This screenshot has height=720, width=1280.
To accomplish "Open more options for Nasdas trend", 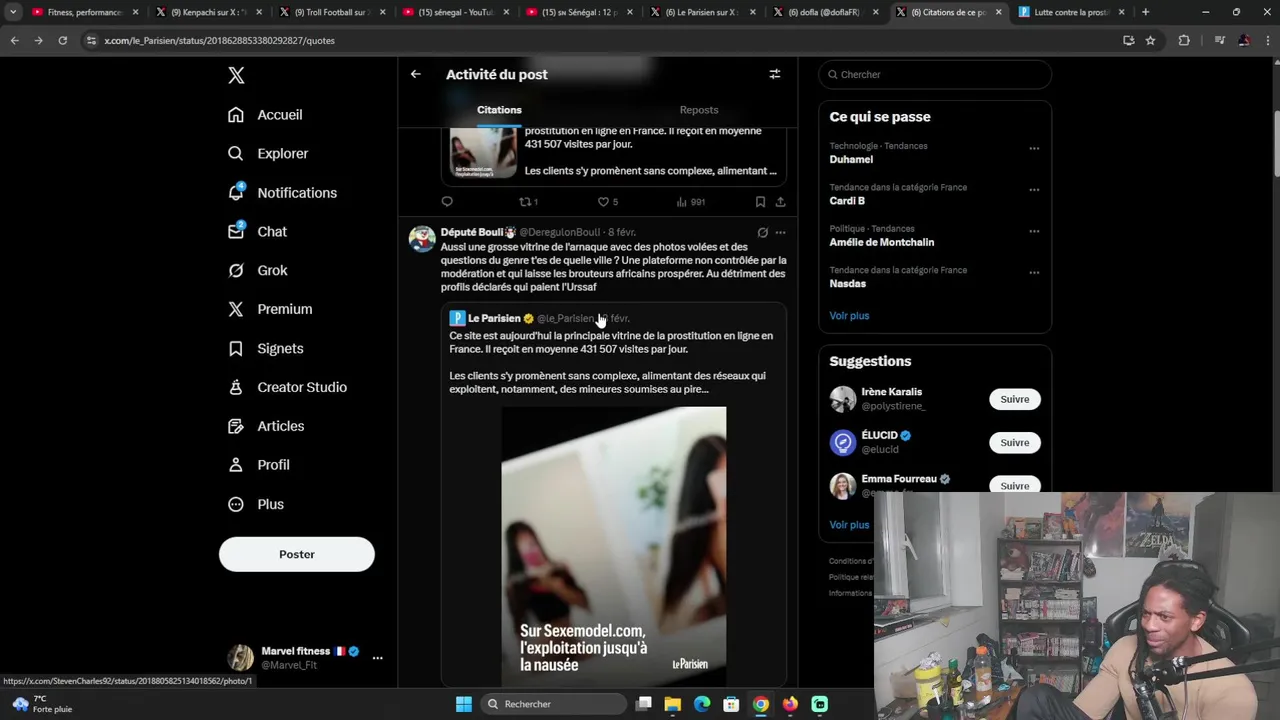I will pyautogui.click(x=1034, y=272).
